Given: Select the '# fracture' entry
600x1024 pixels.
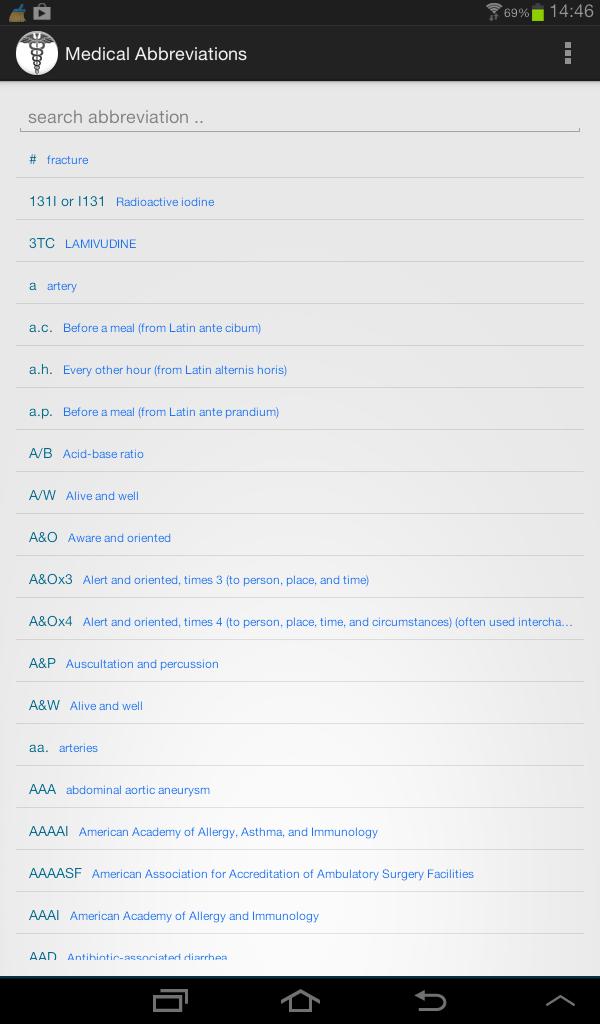Looking at the screenshot, I should click(x=300, y=160).
